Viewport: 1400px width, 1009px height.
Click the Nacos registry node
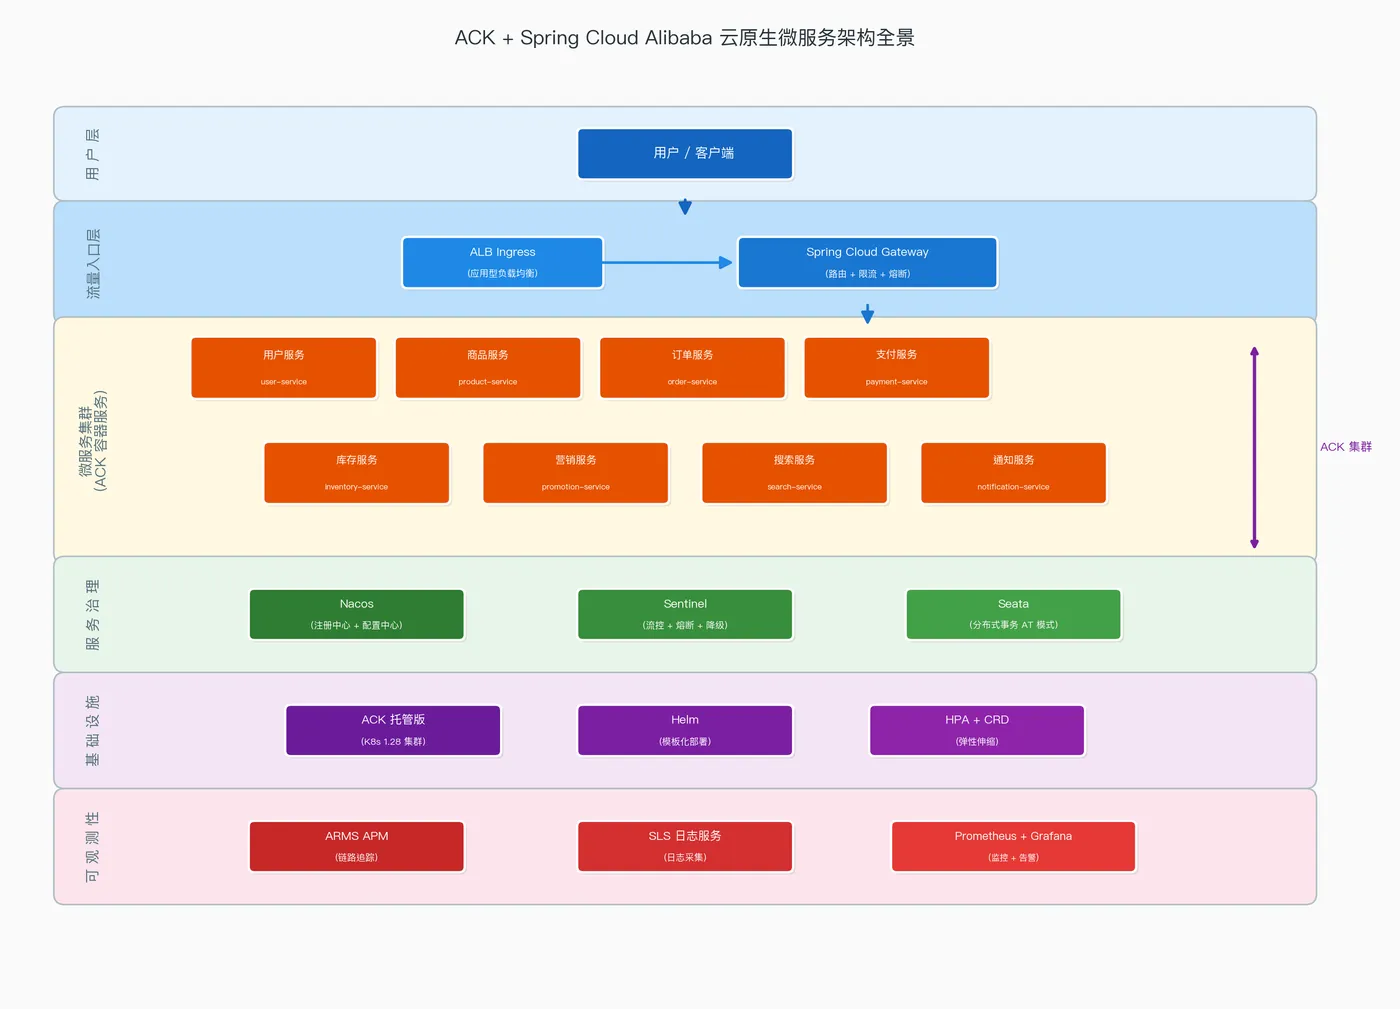point(357,614)
